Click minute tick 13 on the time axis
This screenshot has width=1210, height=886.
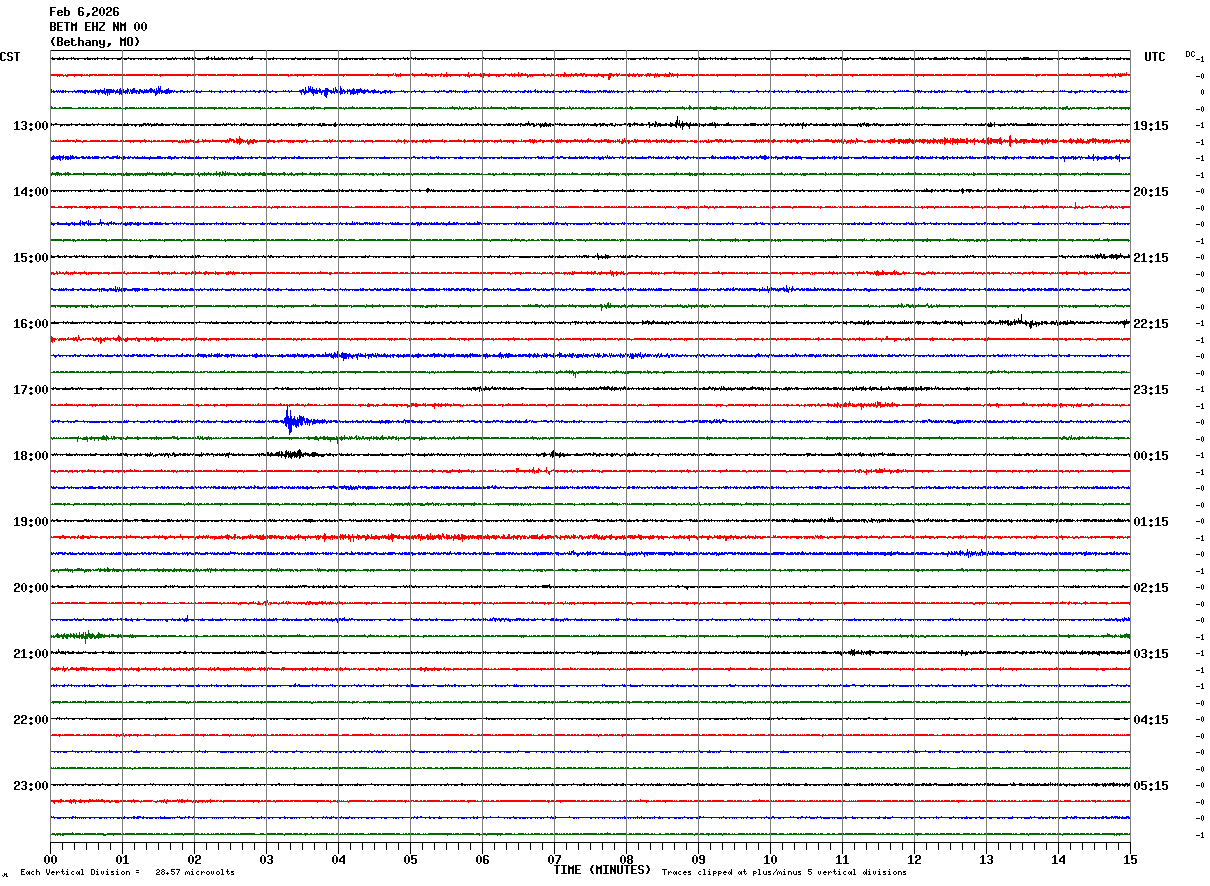pyautogui.click(x=986, y=858)
